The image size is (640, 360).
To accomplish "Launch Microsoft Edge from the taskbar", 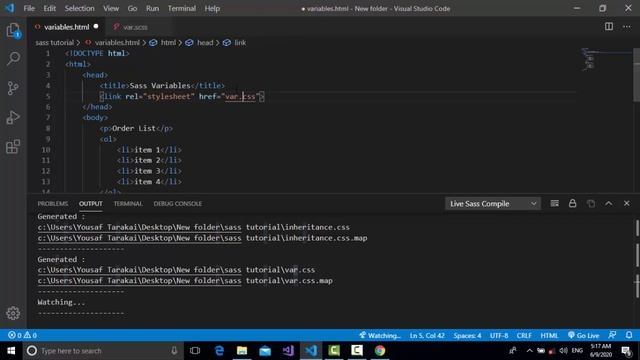I will tap(219, 351).
